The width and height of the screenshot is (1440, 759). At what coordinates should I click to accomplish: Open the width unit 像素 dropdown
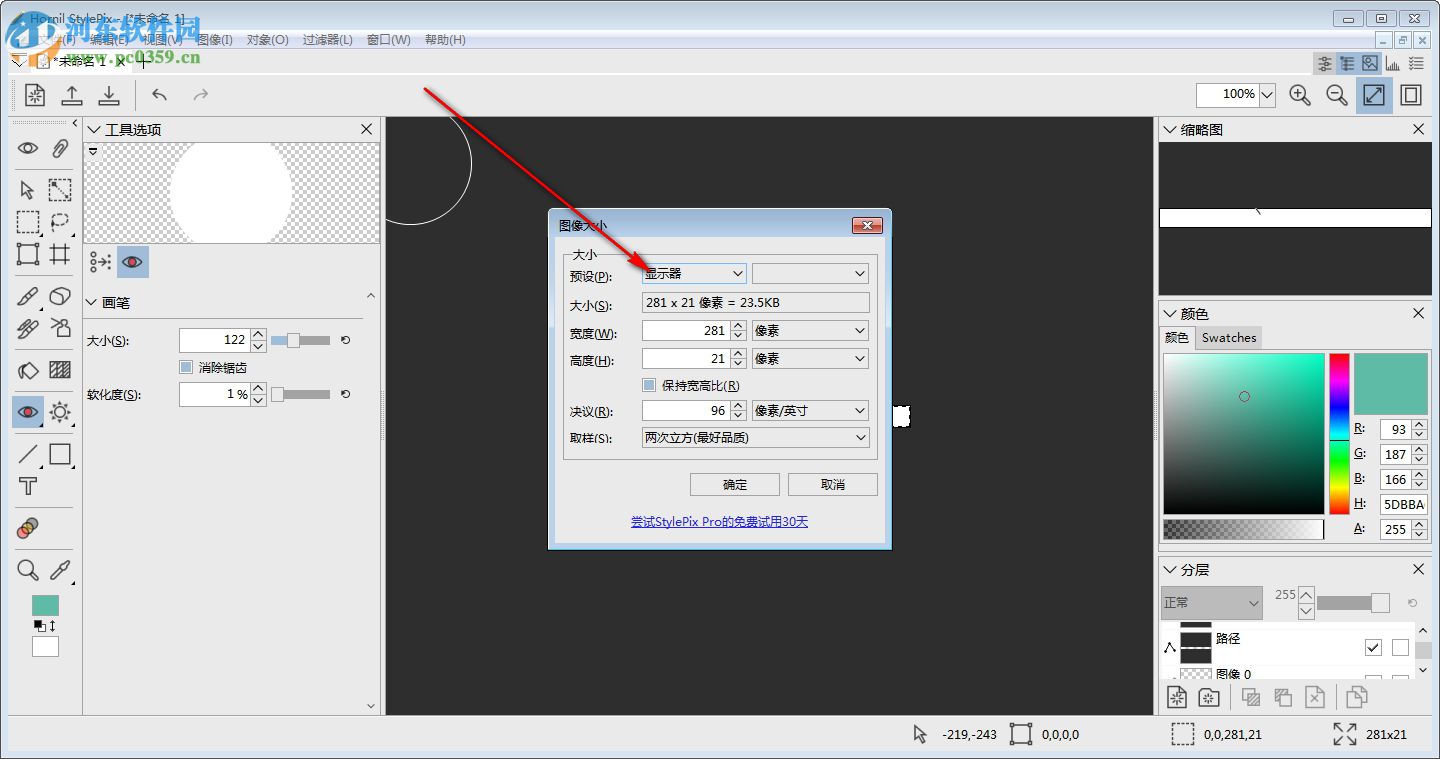click(810, 330)
